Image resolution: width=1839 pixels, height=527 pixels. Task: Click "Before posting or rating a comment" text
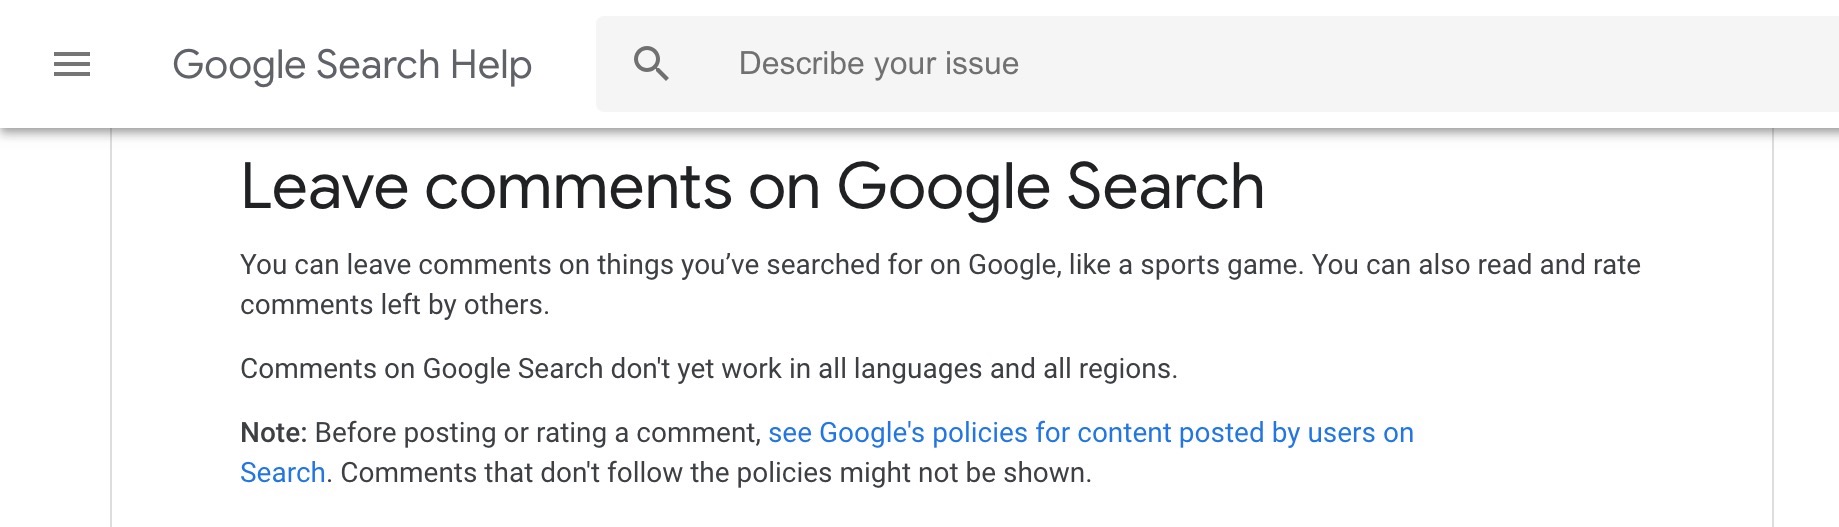coord(538,433)
